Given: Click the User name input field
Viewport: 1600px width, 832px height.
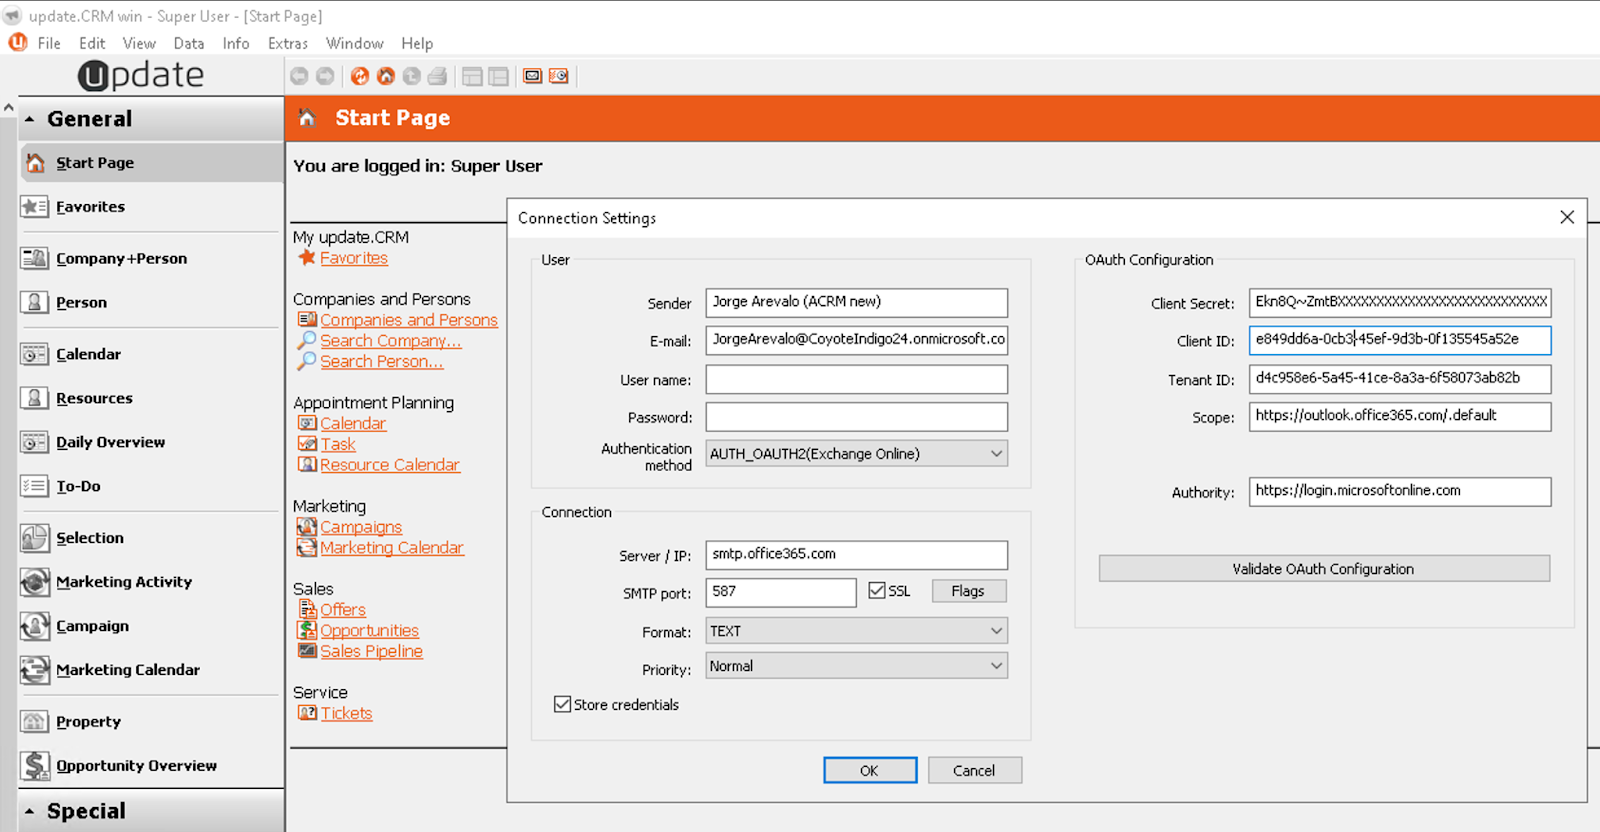Looking at the screenshot, I should pos(857,379).
